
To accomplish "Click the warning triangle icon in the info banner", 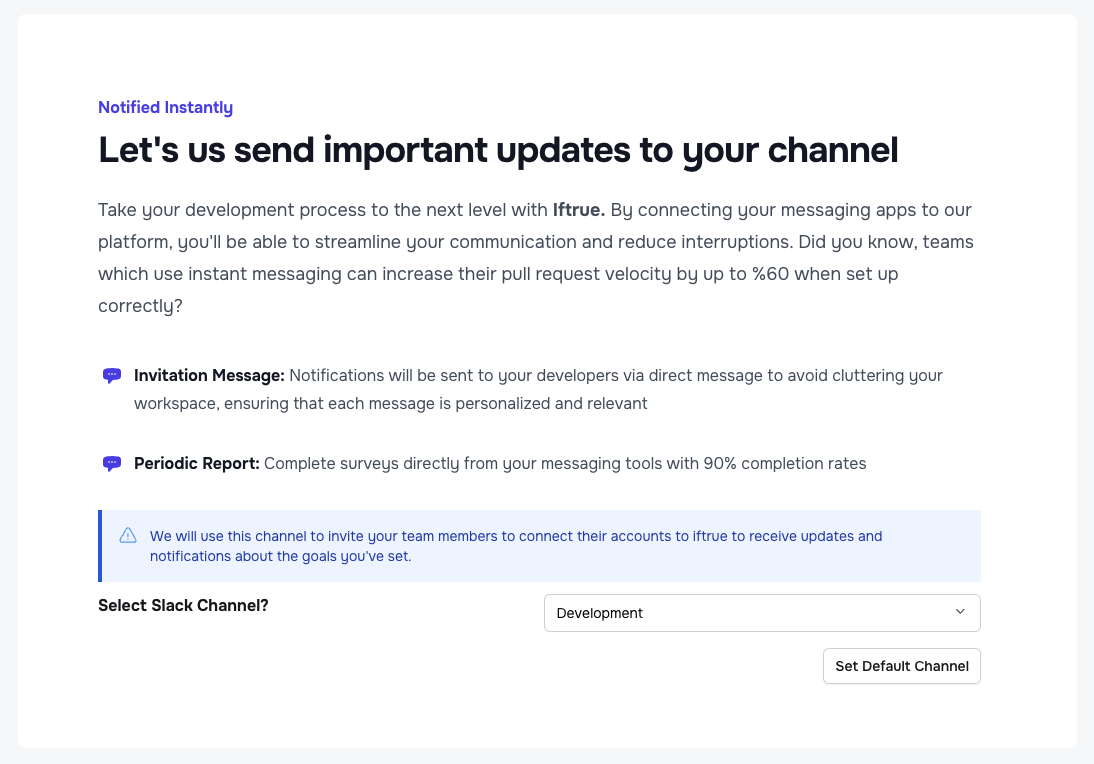I will (x=128, y=536).
